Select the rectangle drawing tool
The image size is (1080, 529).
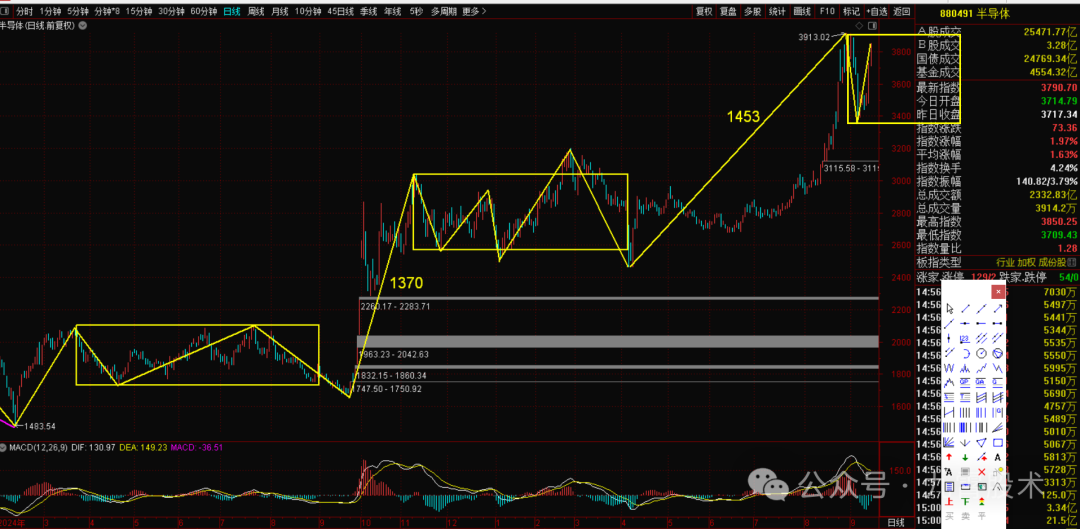997,442
